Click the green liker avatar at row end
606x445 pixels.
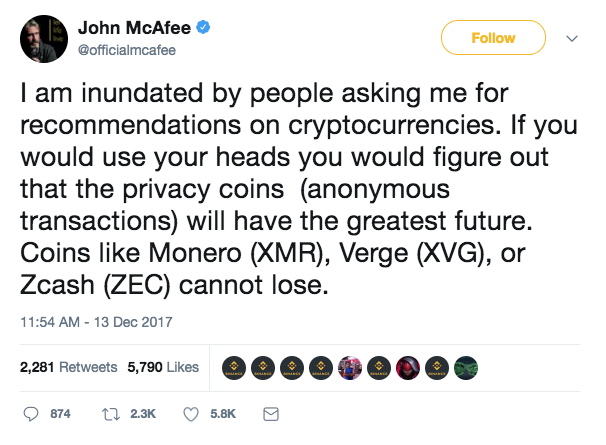click(x=466, y=368)
